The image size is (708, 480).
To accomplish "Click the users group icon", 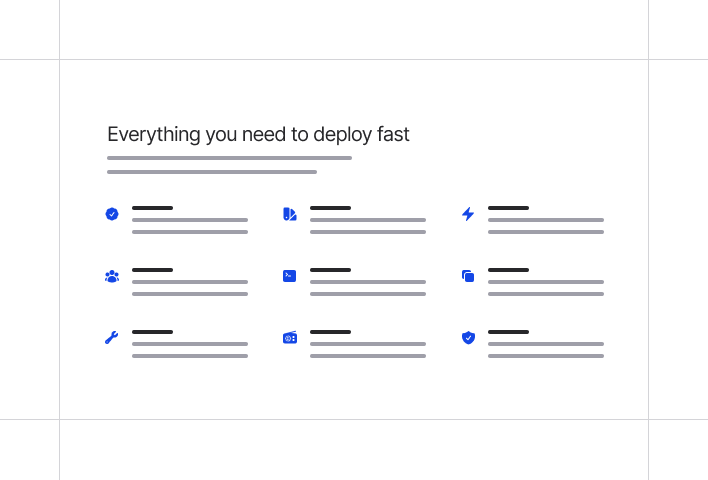I will 112,276.
